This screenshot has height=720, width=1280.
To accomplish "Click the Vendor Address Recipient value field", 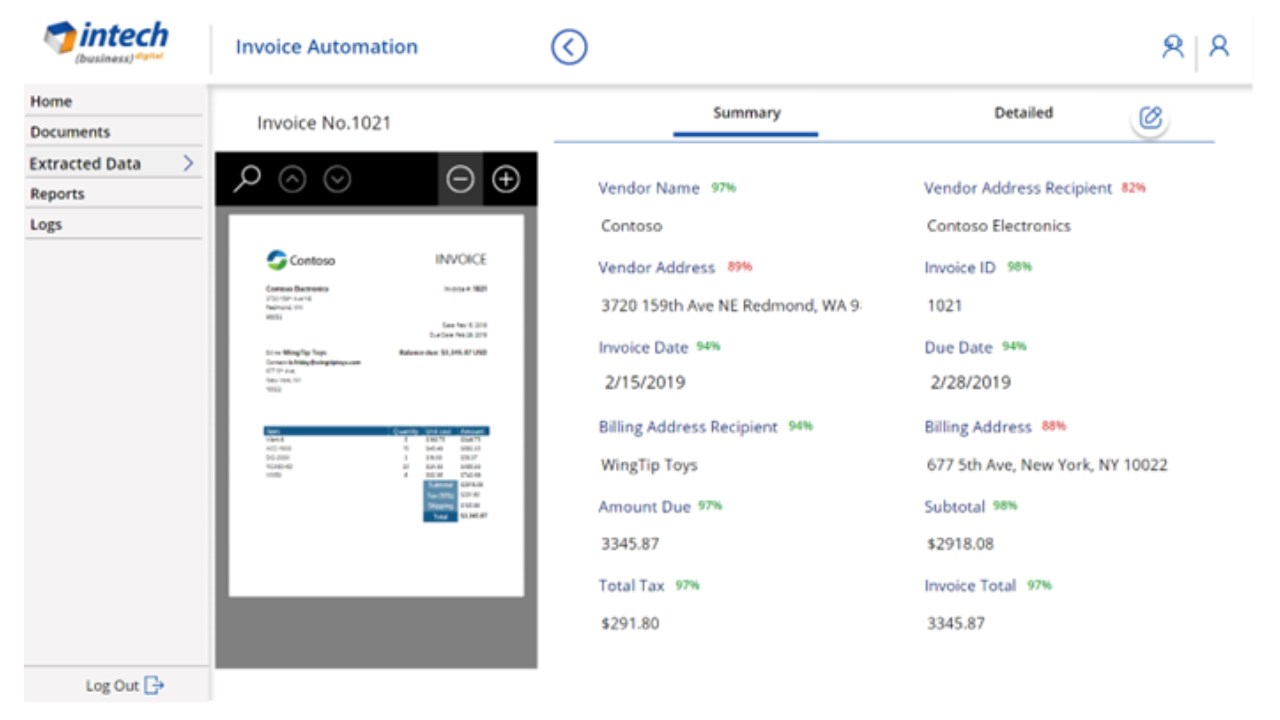I will coord(998,226).
